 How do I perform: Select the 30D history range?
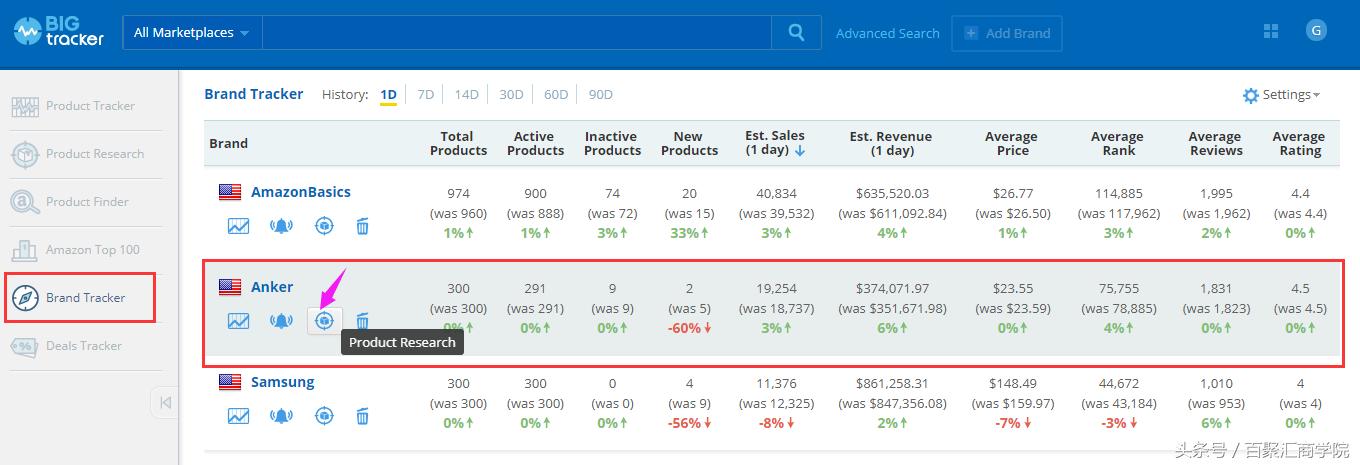(x=511, y=95)
